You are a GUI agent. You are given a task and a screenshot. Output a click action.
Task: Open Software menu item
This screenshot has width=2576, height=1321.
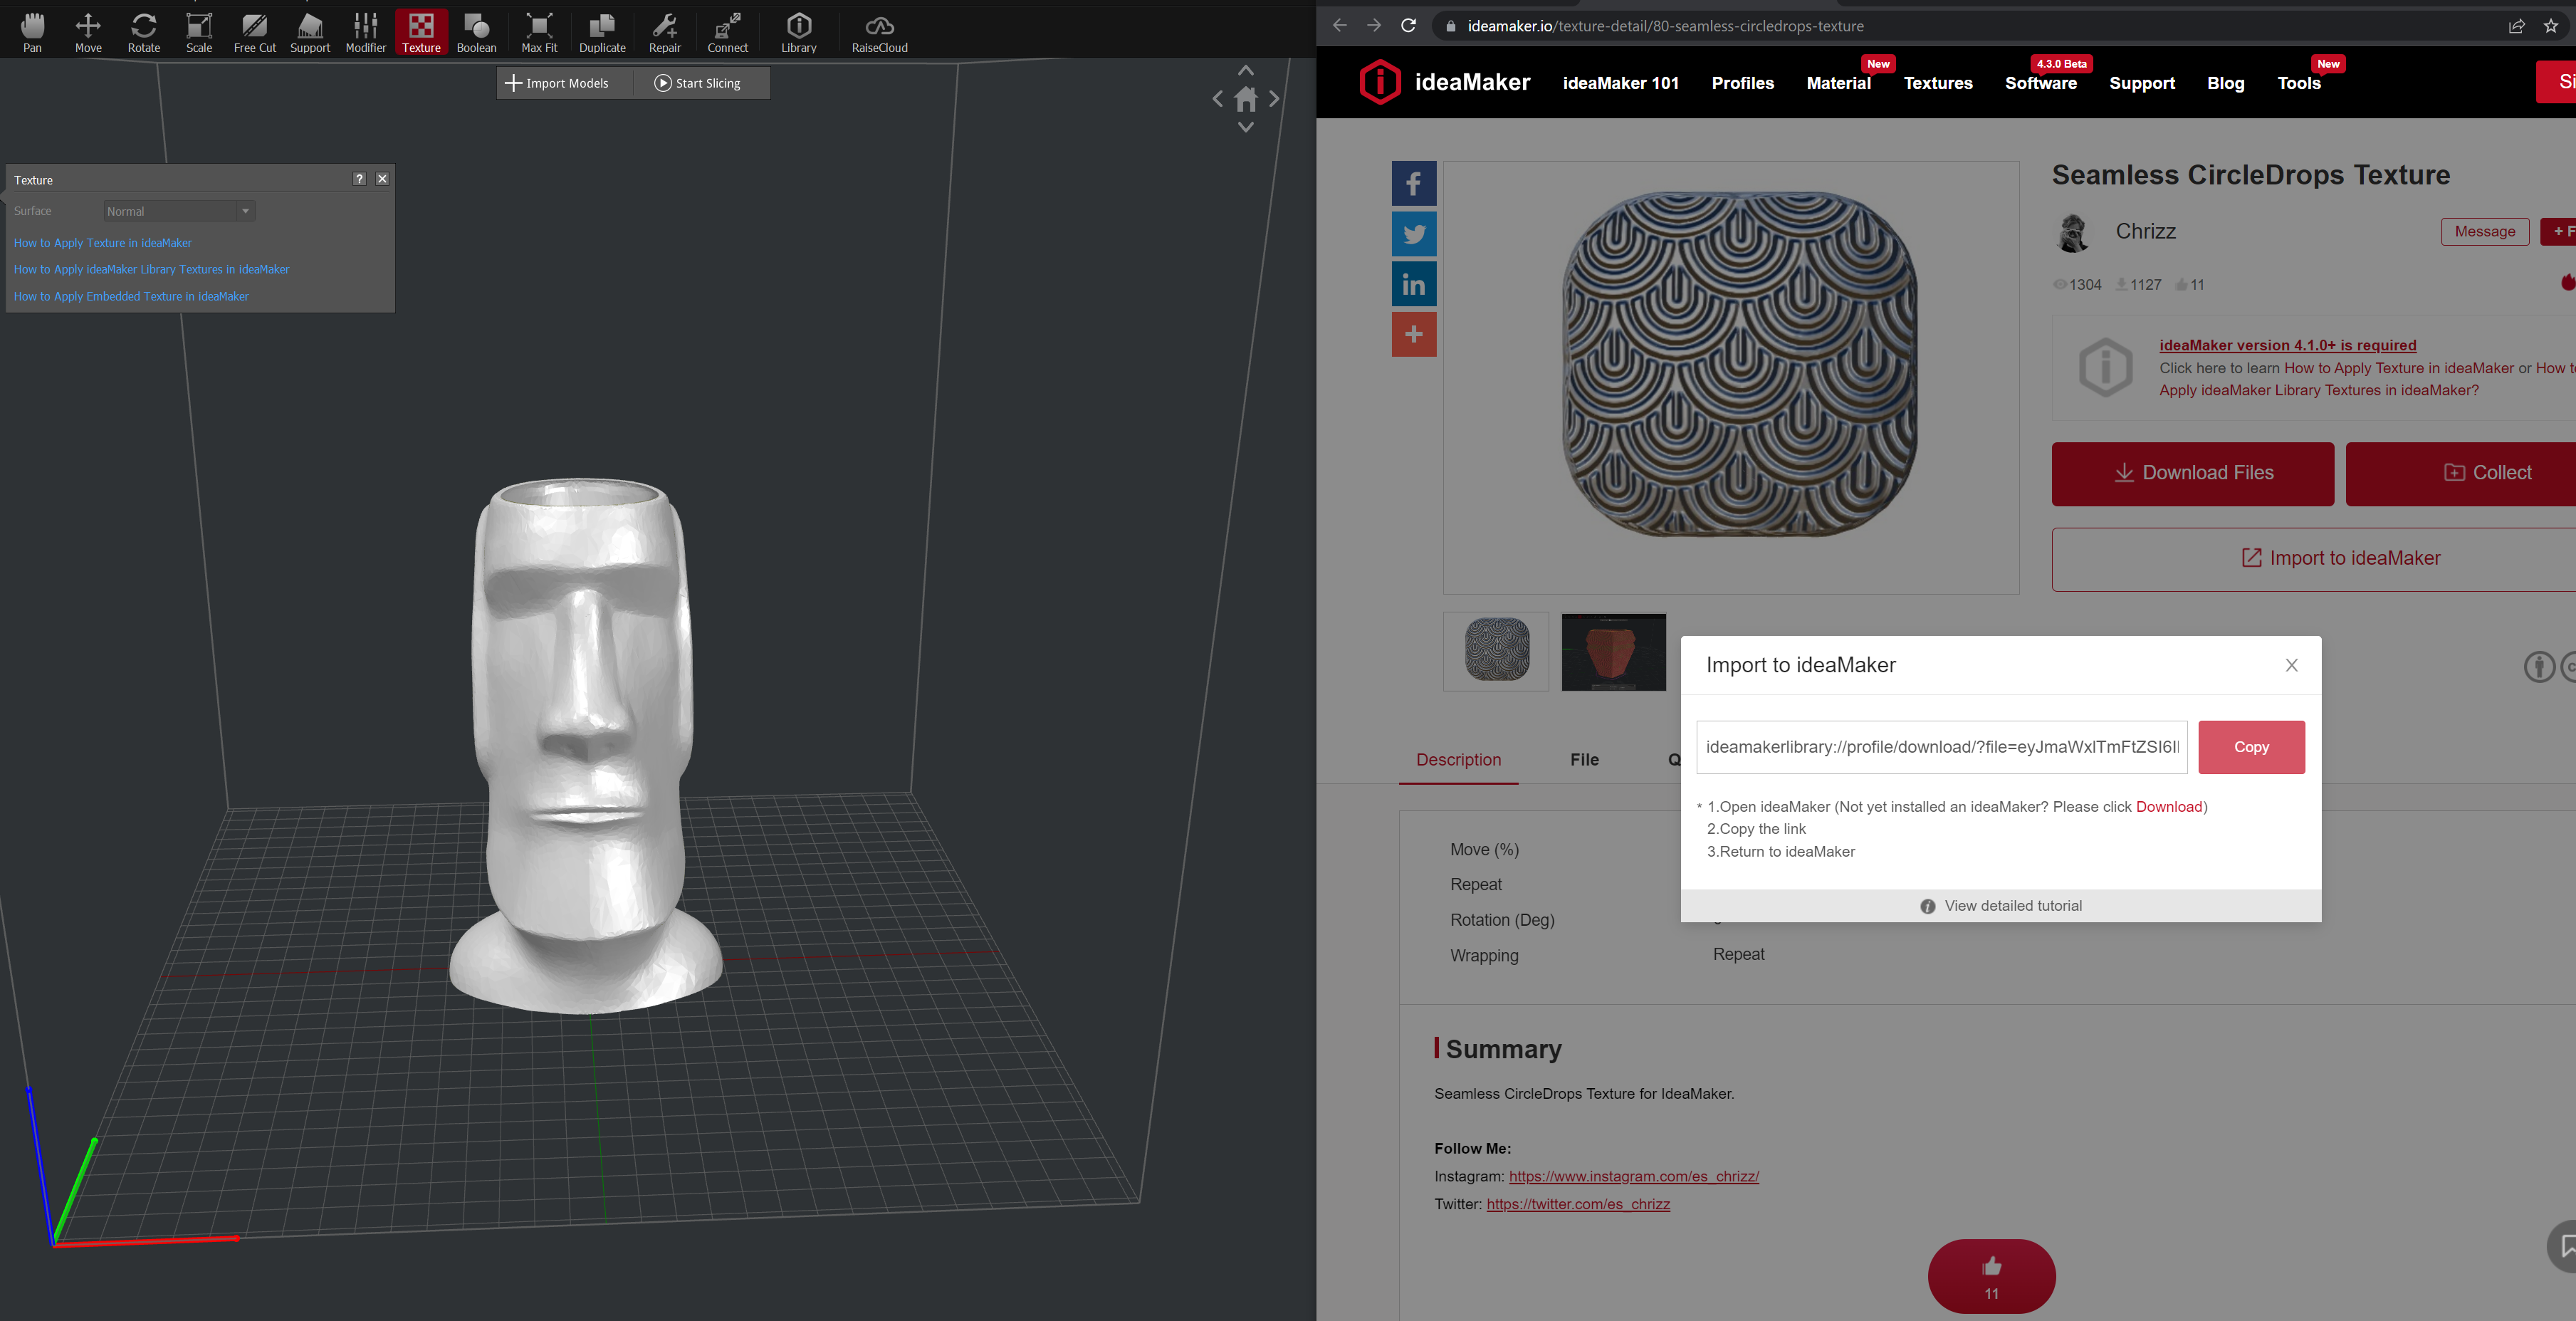click(2041, 83)
